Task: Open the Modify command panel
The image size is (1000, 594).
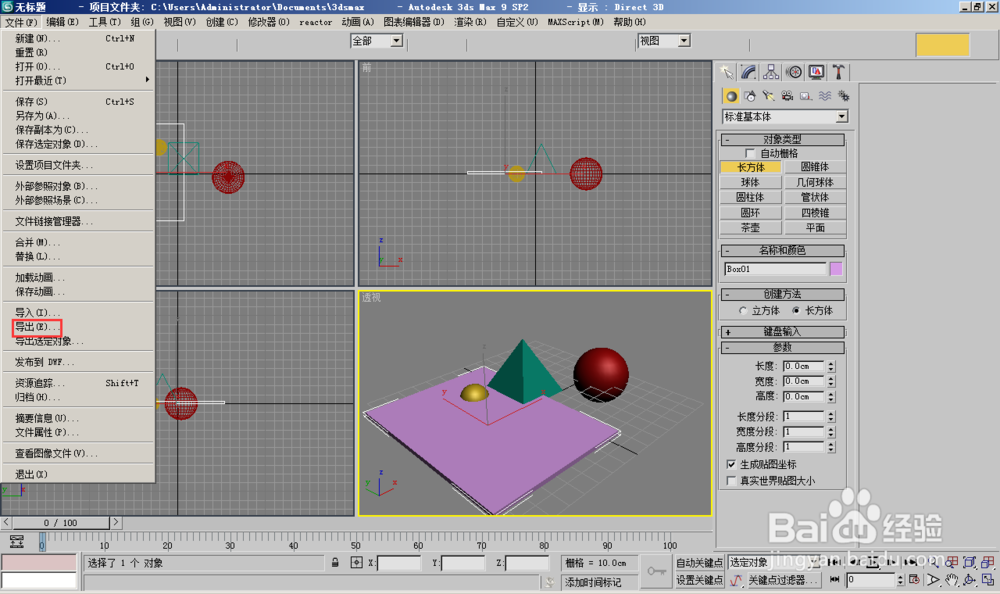Action: point(748,72)
